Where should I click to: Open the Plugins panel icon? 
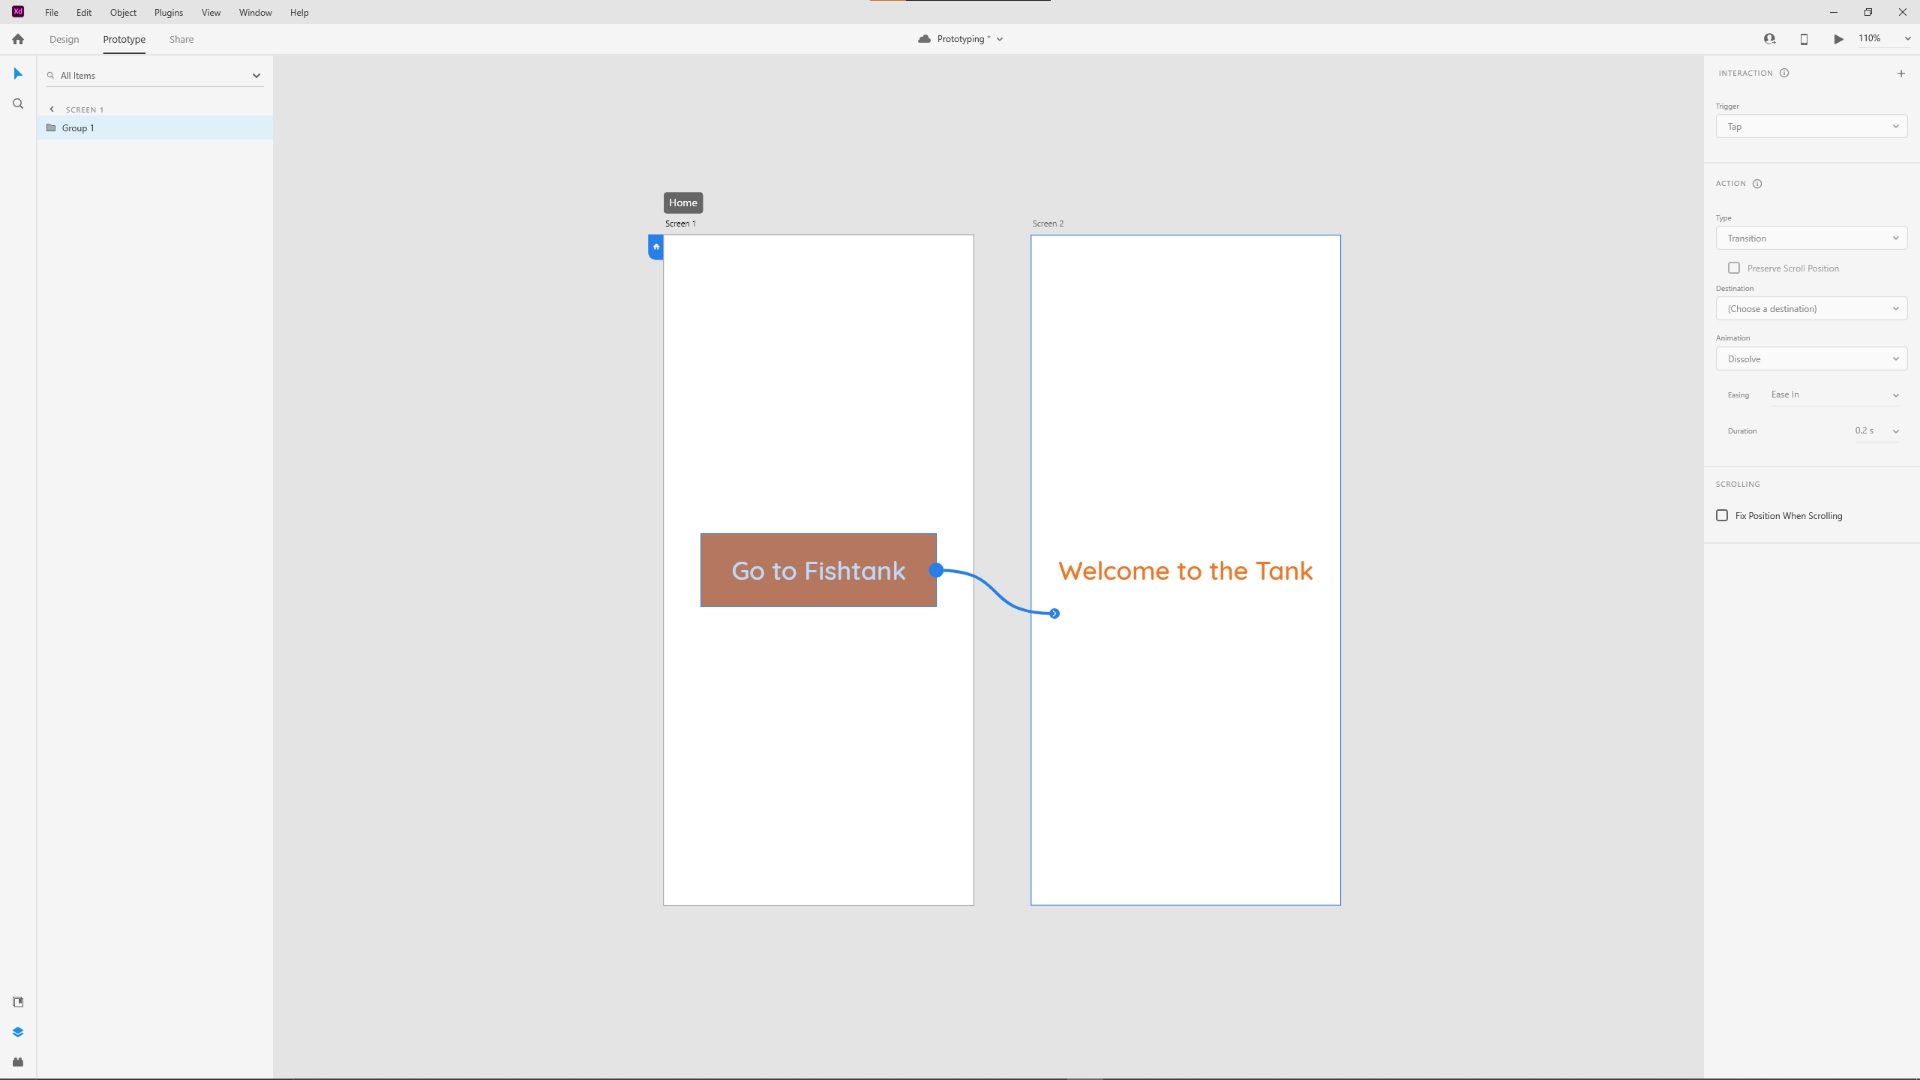coord(18,1062)
